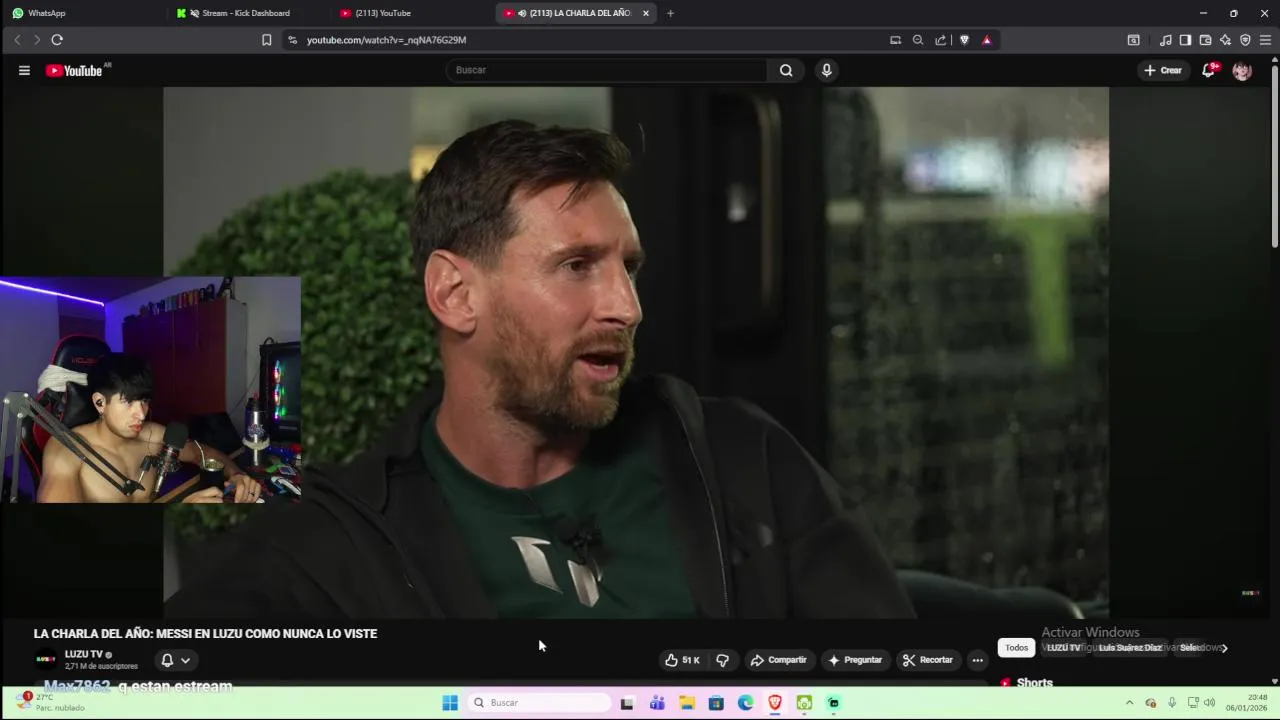
Task: Open YouTube notifications bell with 9+ badge
Action: (x=1209, y=70)
